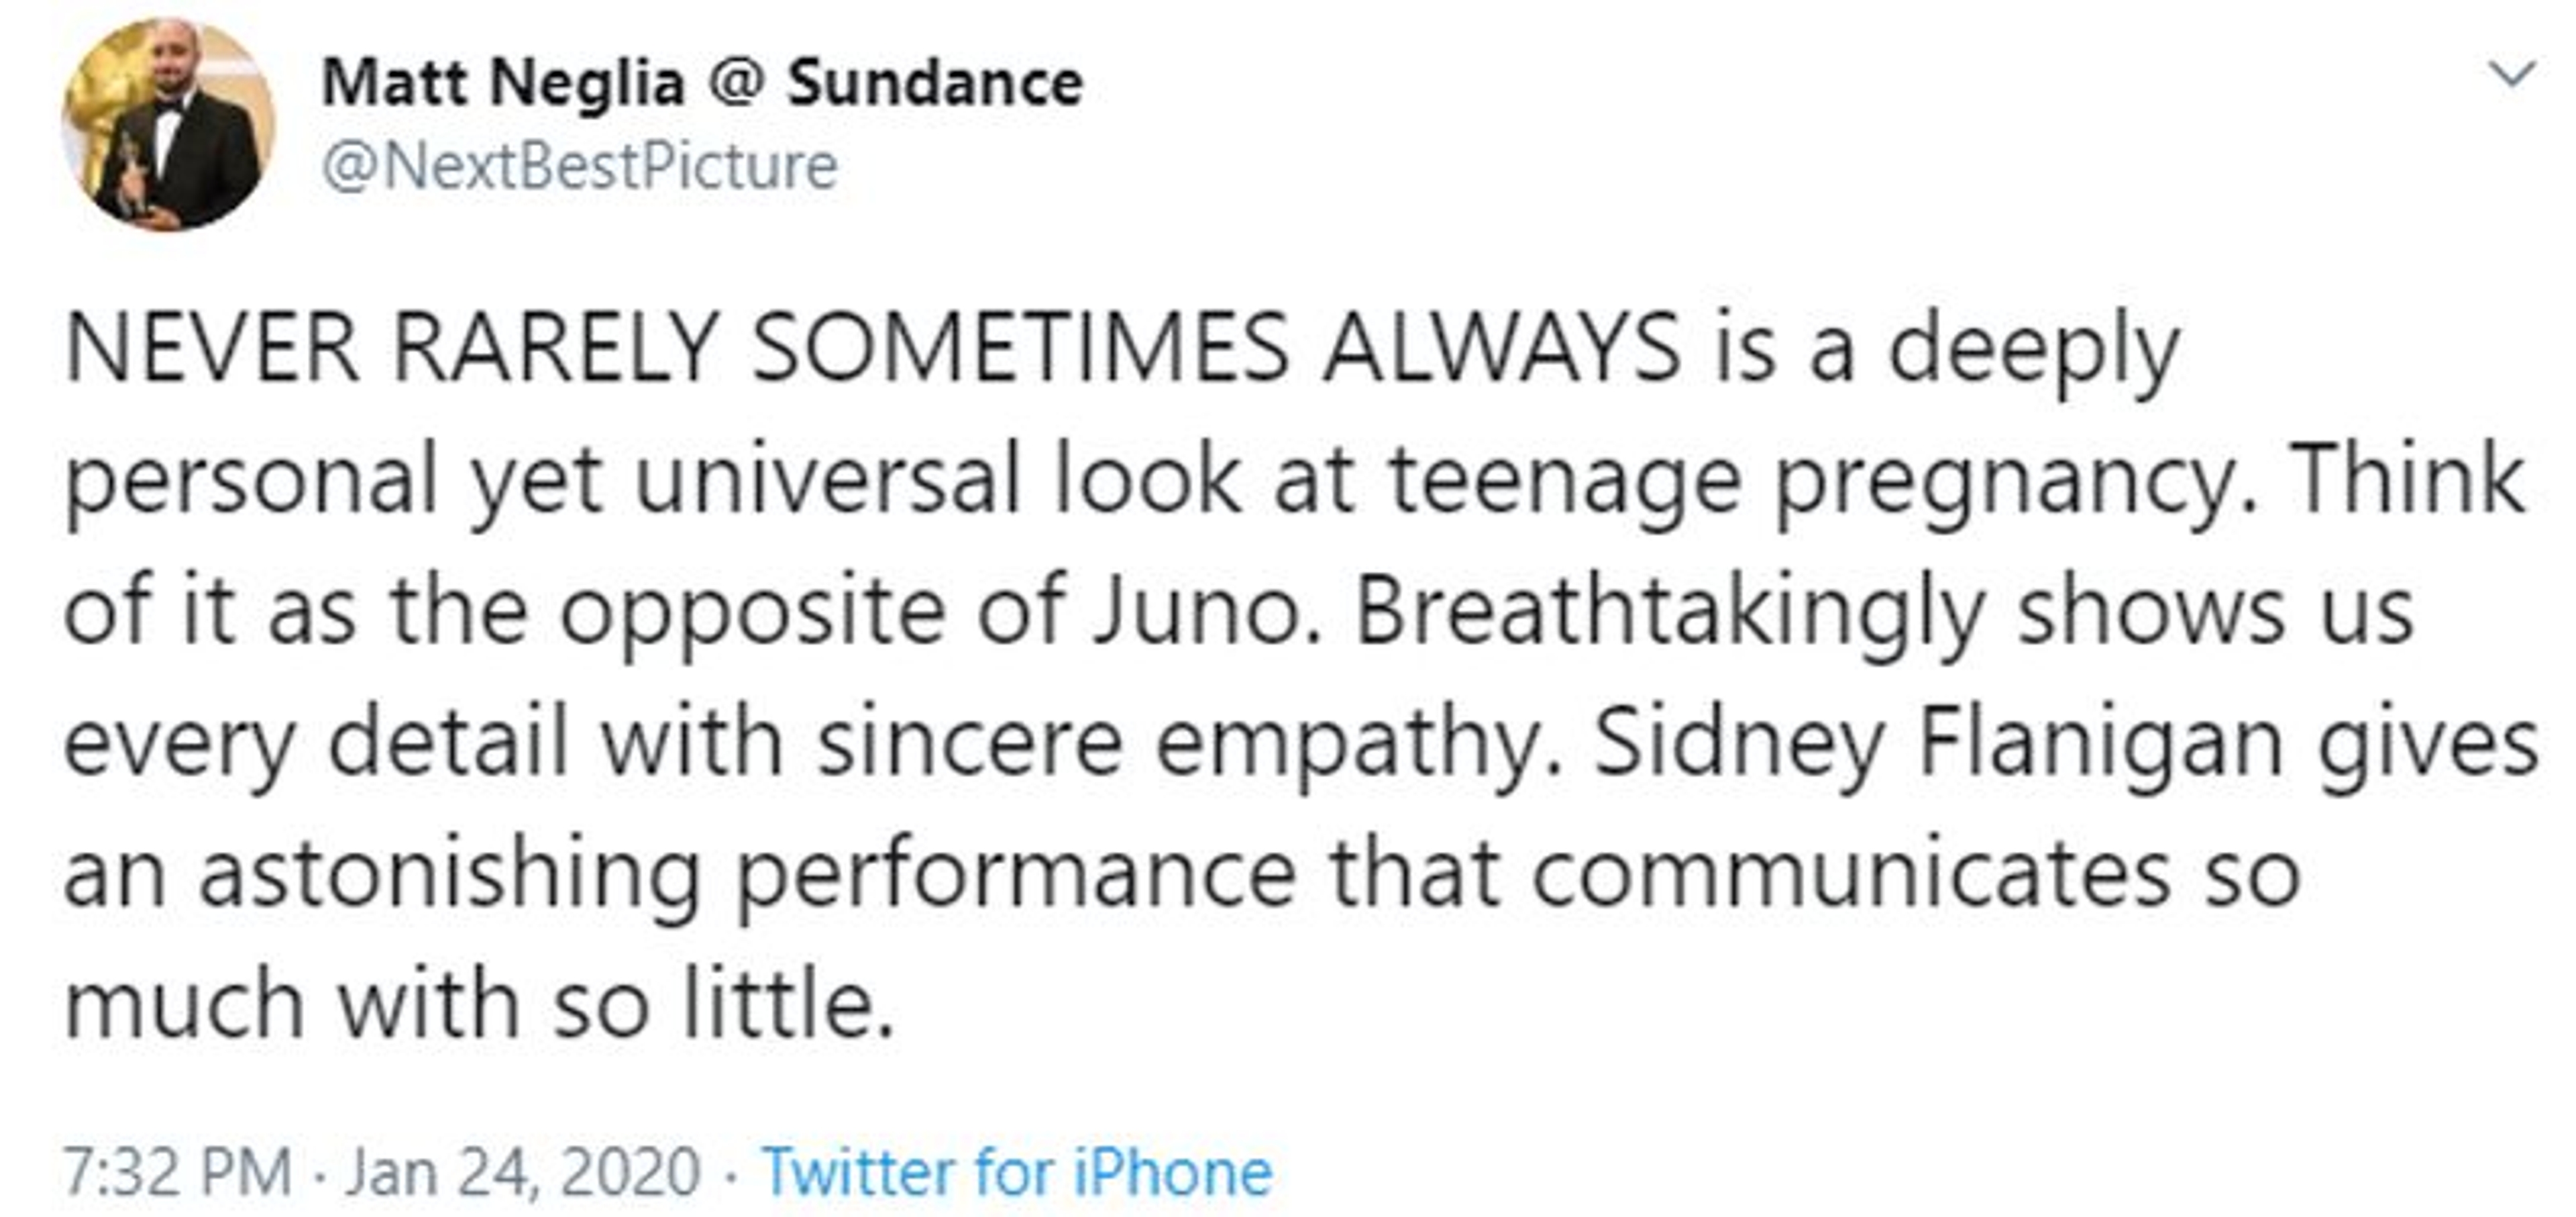Screen dimensions: 2576x1217
Task: Click the word Sundance in display name
Action: tap(935, 82)
